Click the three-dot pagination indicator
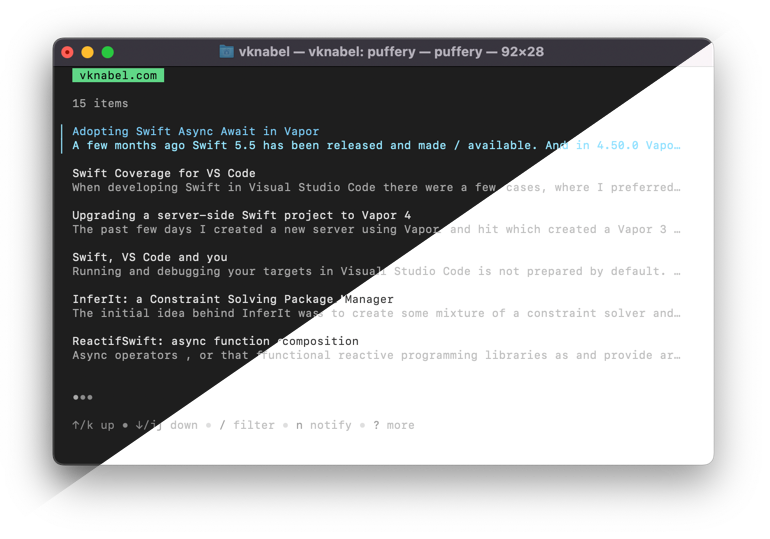The height and width of the screenshot is (539, 770). pyautogui.click(x=82, y=397)
